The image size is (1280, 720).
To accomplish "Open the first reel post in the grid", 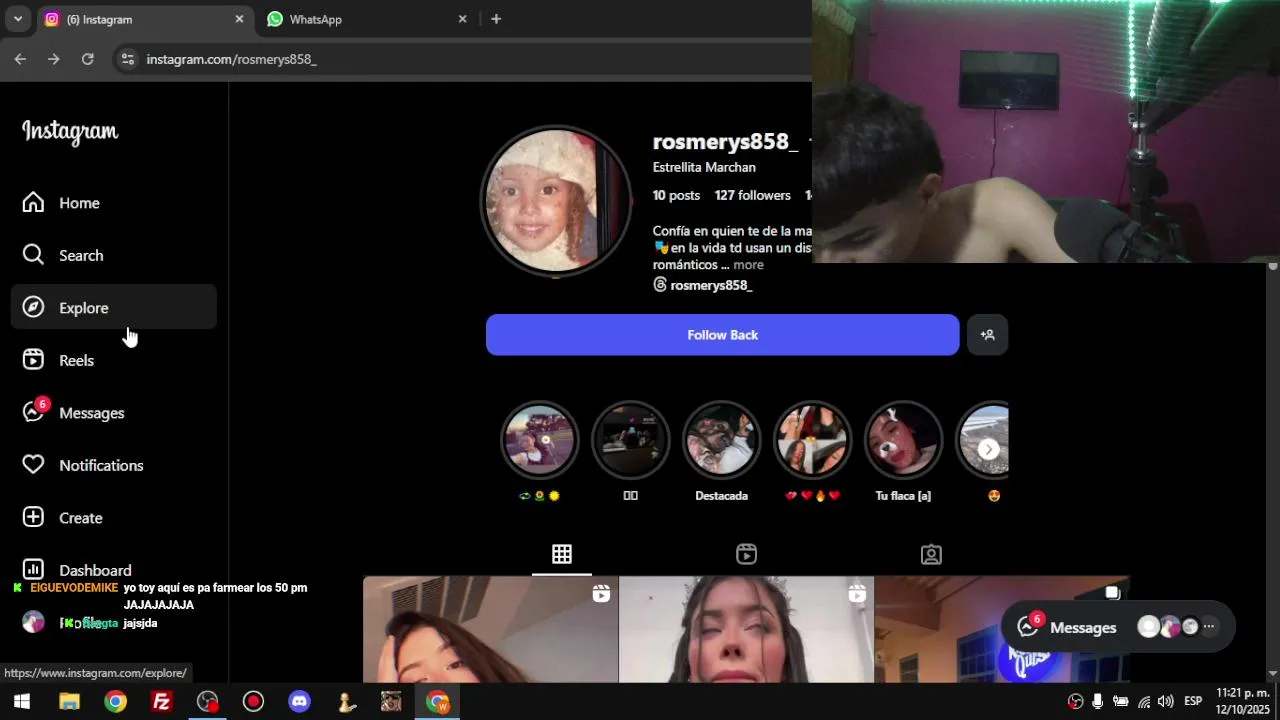I will [490, 629].
